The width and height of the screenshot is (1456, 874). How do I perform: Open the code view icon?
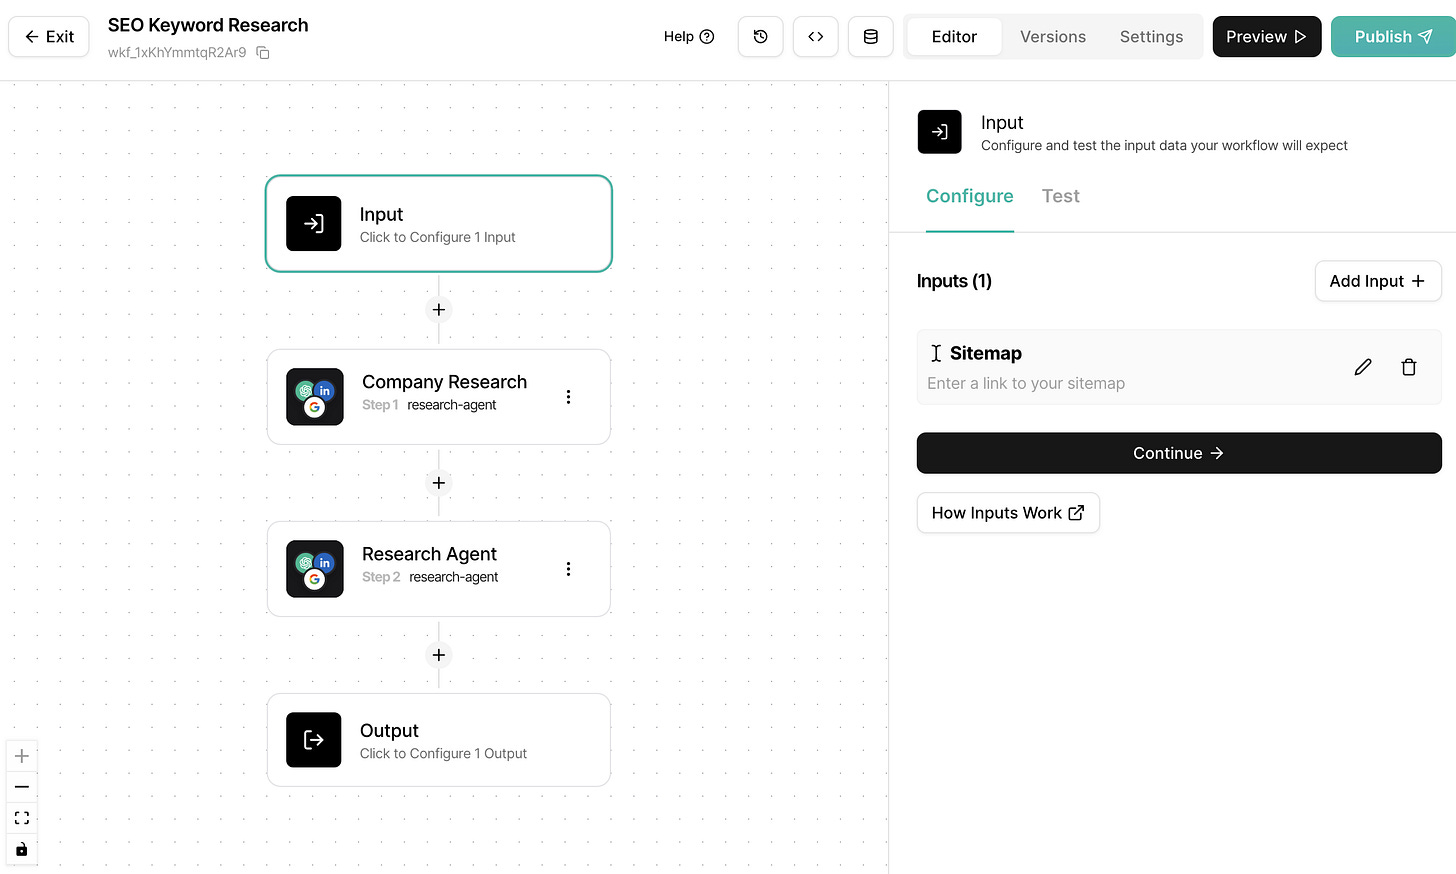[x=815, y=36]
